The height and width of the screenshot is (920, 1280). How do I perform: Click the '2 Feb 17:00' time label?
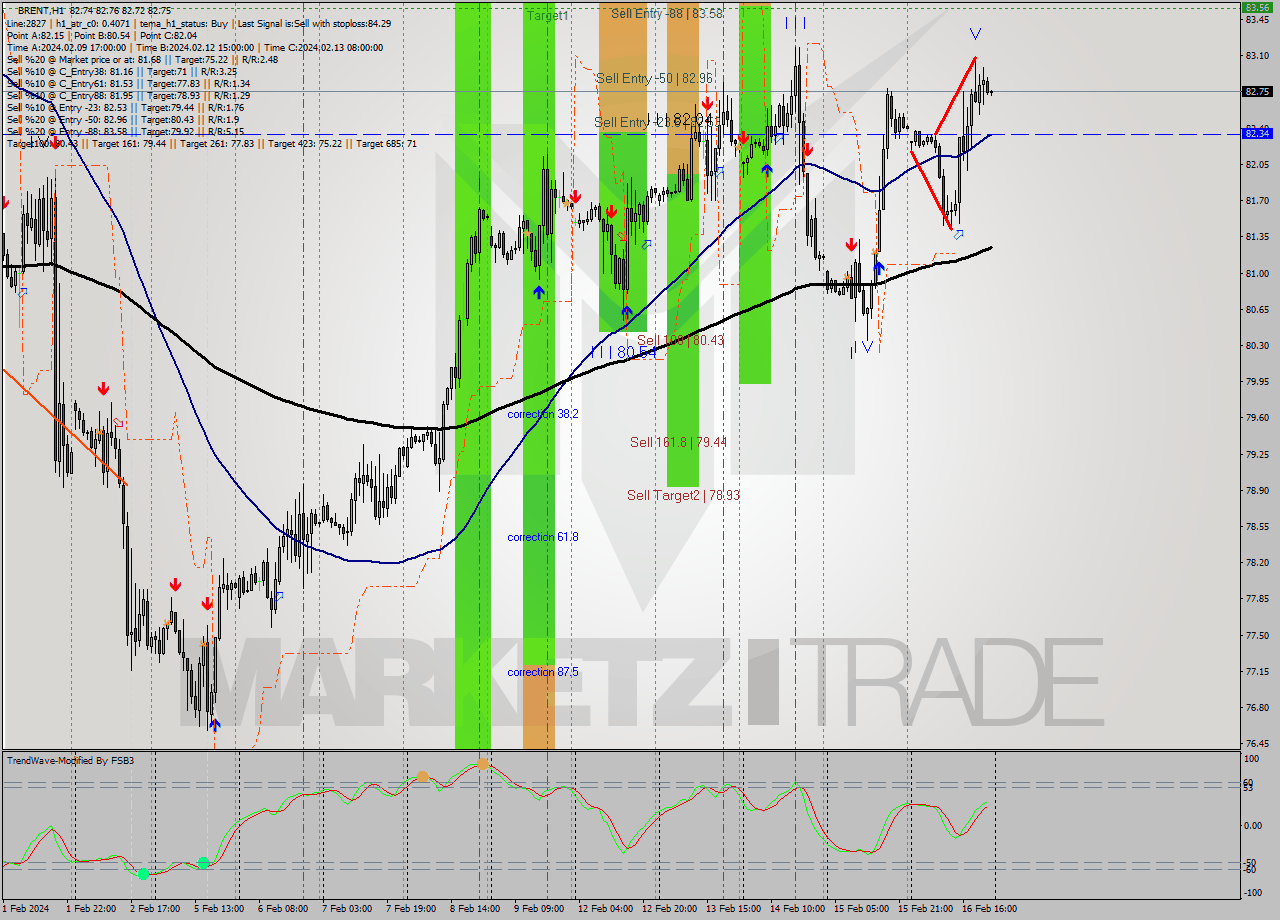pyautogui.click(x=154, y=909)
